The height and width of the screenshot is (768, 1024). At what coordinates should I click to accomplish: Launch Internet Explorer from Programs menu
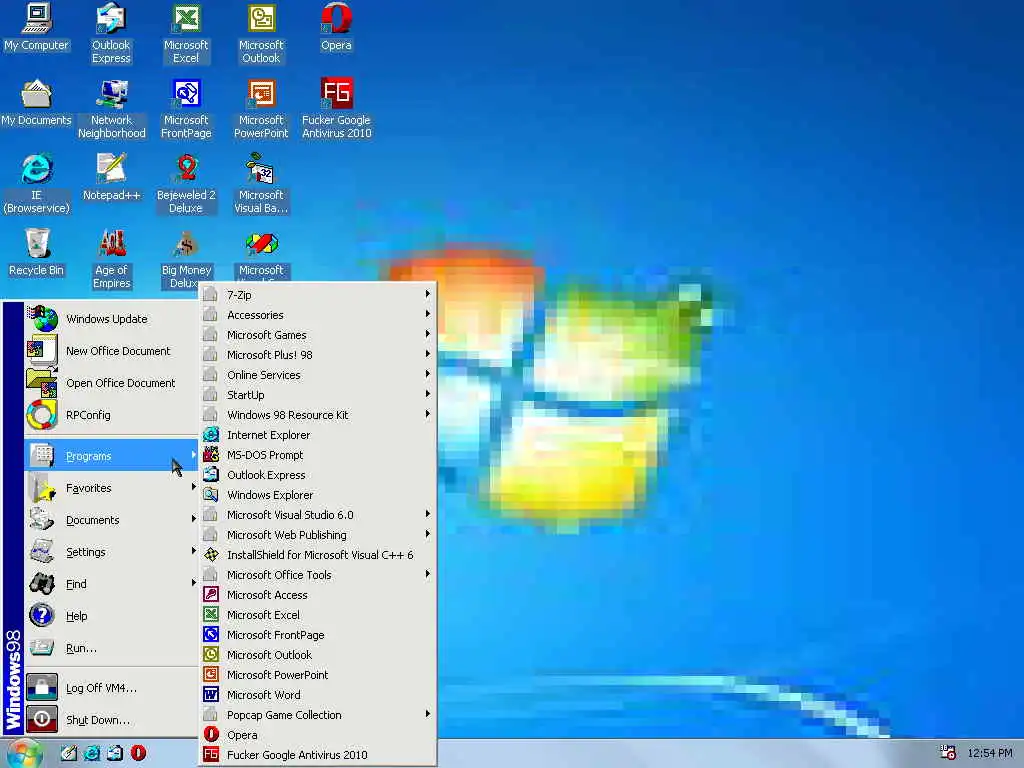pos(317,435)
